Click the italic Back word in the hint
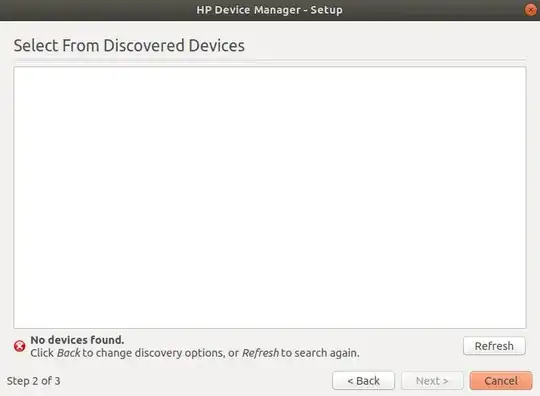Viewport: 540px width, 396px height. click(x=69, y=353)
